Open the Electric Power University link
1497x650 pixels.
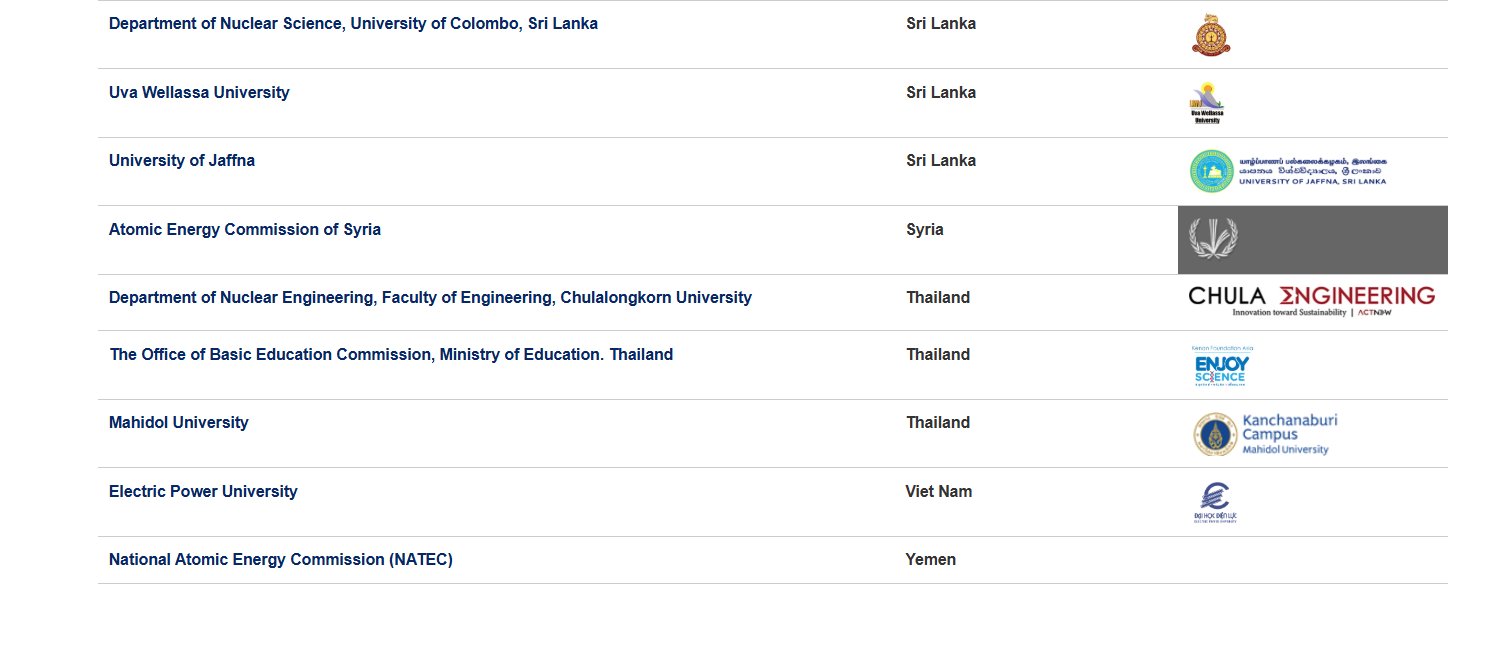[203, 491]
